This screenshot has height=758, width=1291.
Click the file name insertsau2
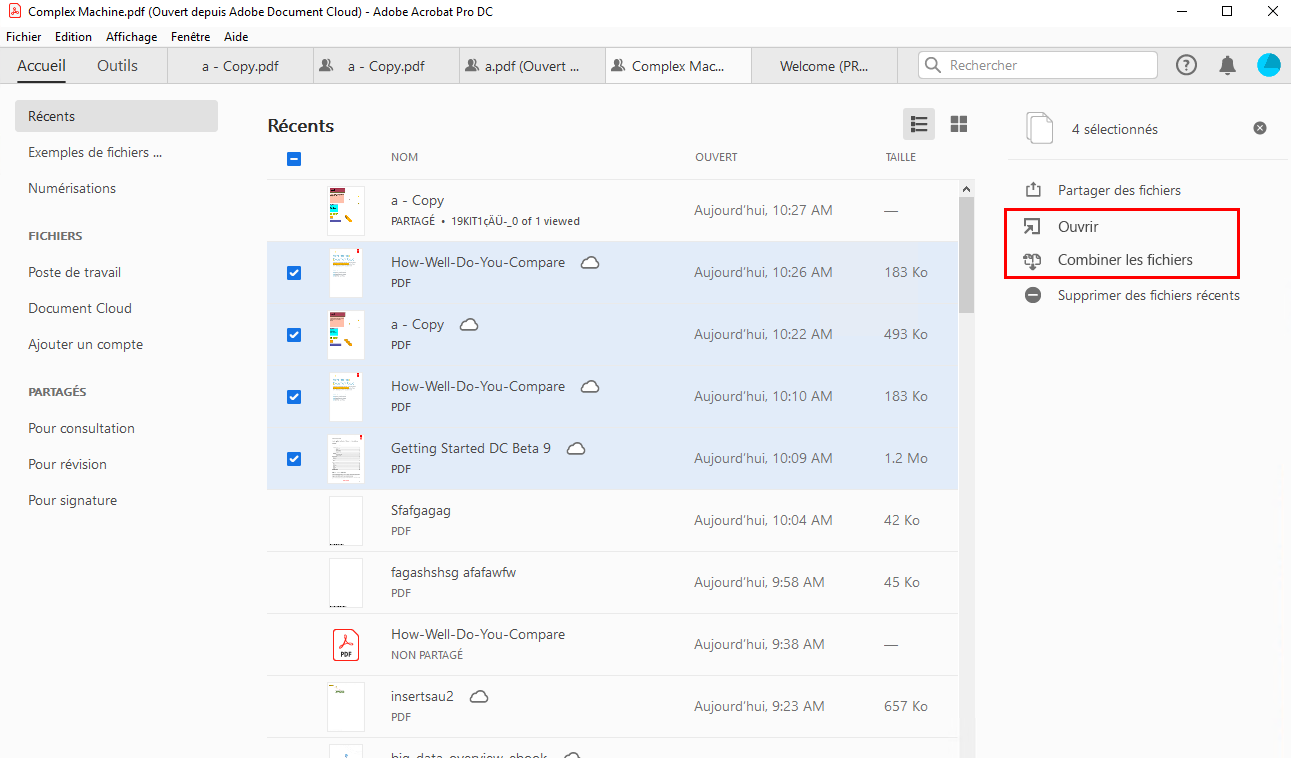pos(422,696)
